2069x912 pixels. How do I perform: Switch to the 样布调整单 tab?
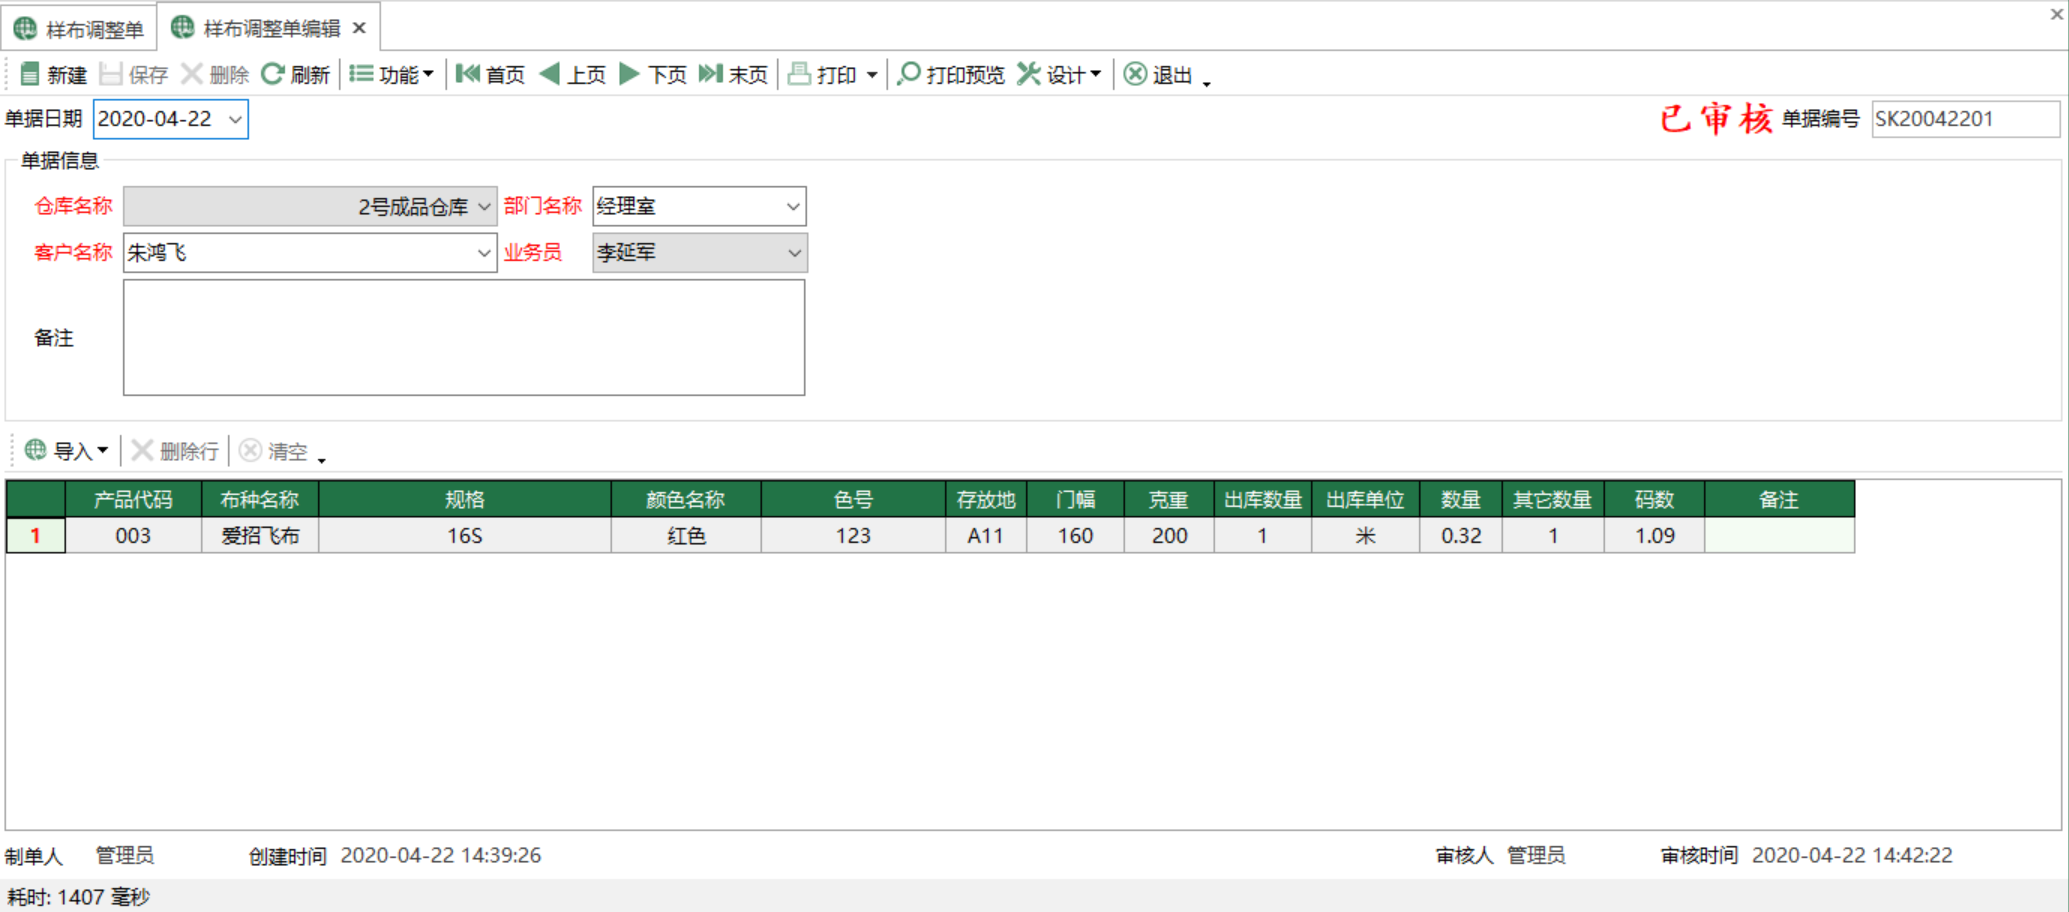80,29
